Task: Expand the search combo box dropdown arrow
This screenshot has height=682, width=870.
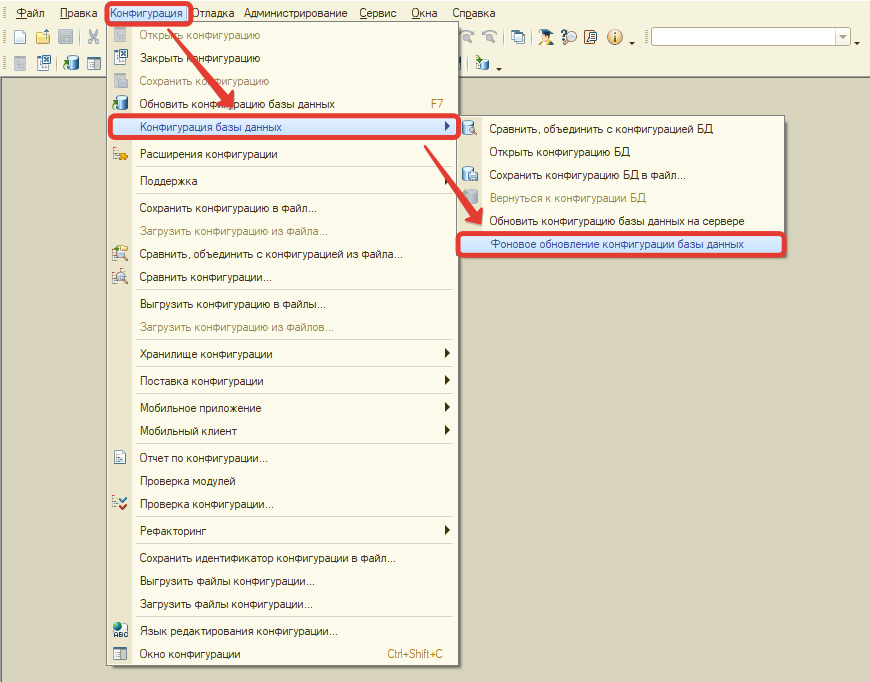Action: (x=843, y=37)
